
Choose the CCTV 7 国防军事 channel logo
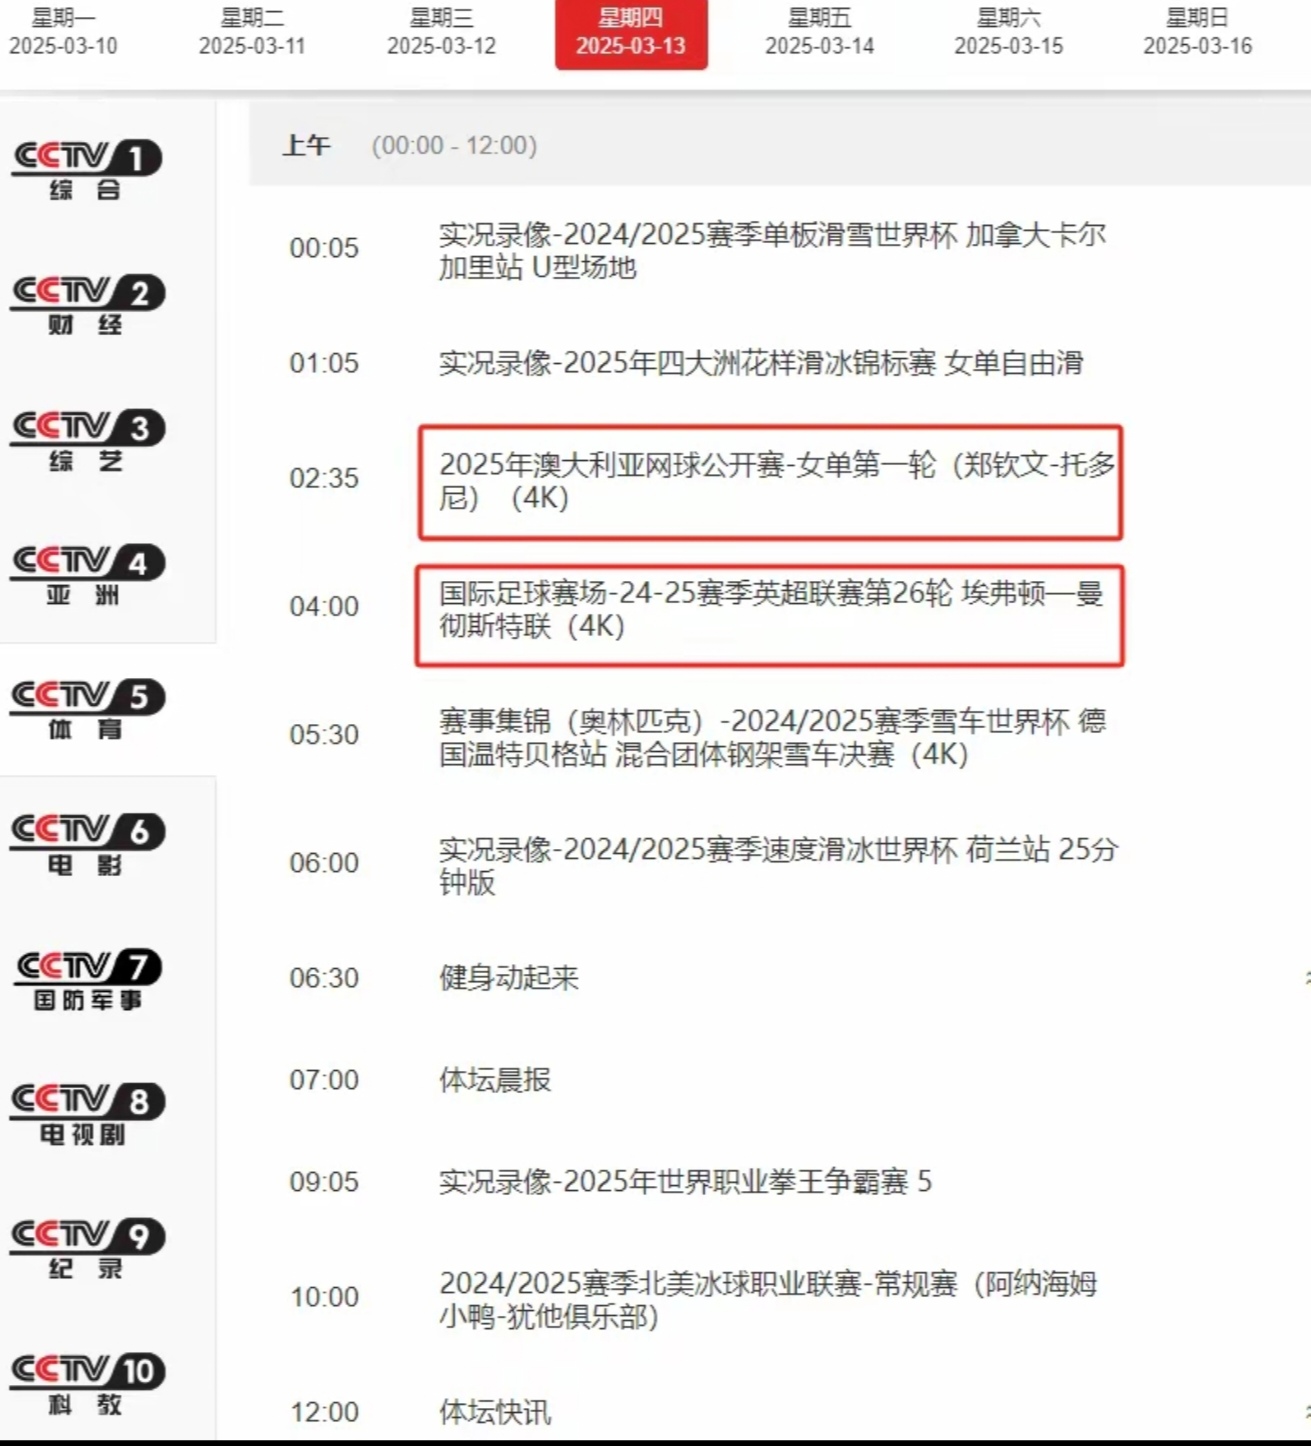[x=87, y=981]
